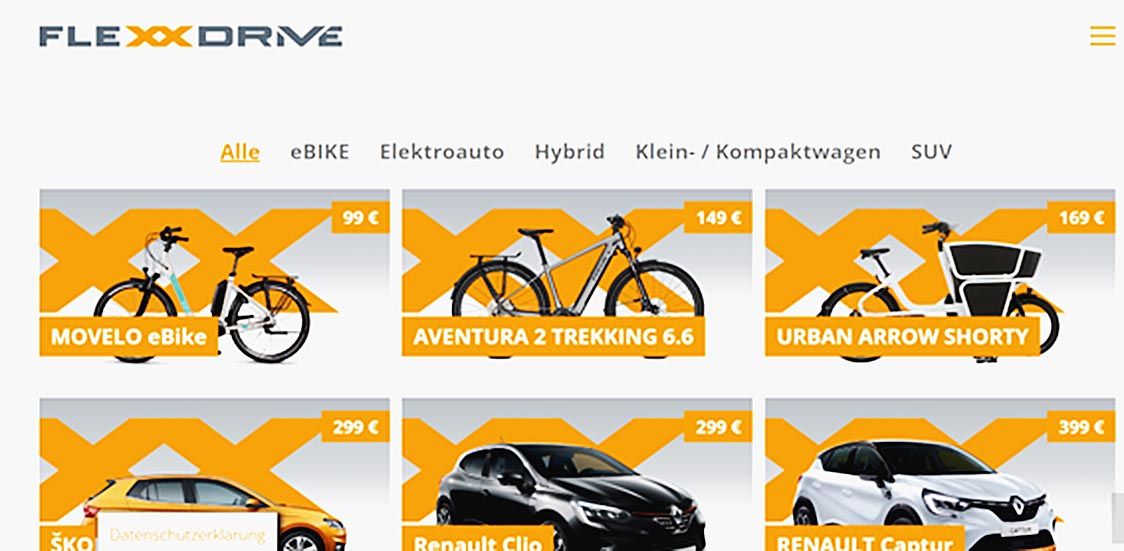
Task: Select the eBIKE filter tab
Action: pos(320,152)
